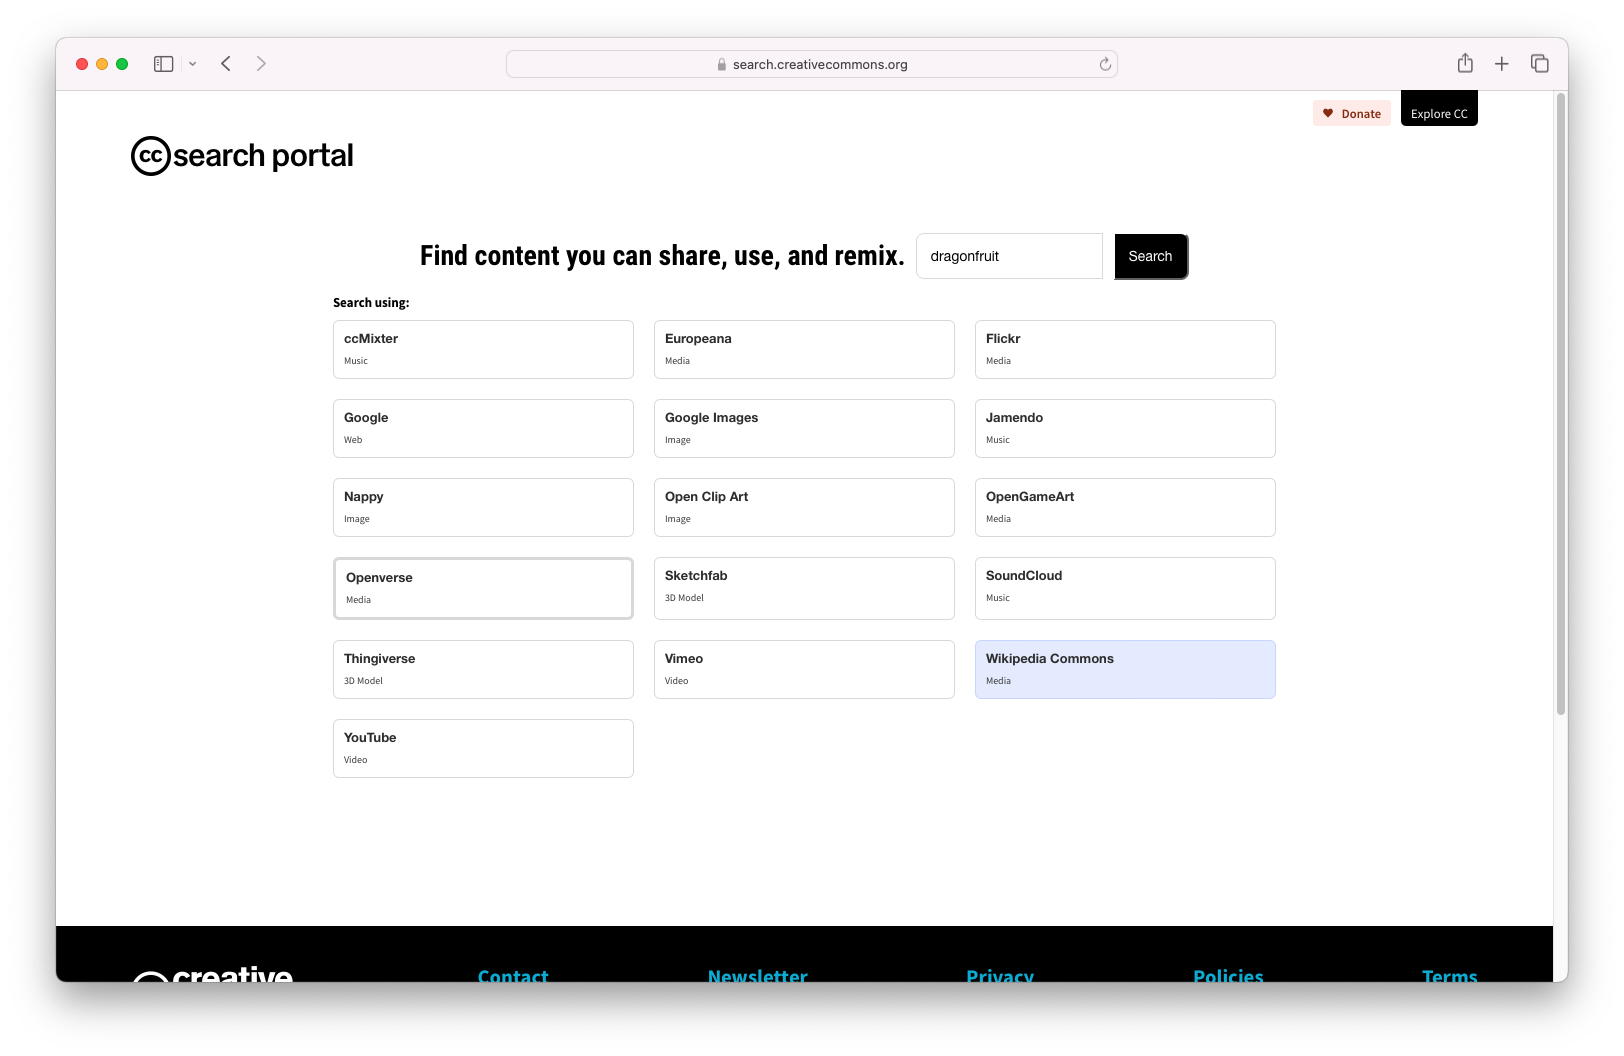Screen dimensions: 1624x1056
Task: Select Europeana media source
Action: (x=804, y=349)
